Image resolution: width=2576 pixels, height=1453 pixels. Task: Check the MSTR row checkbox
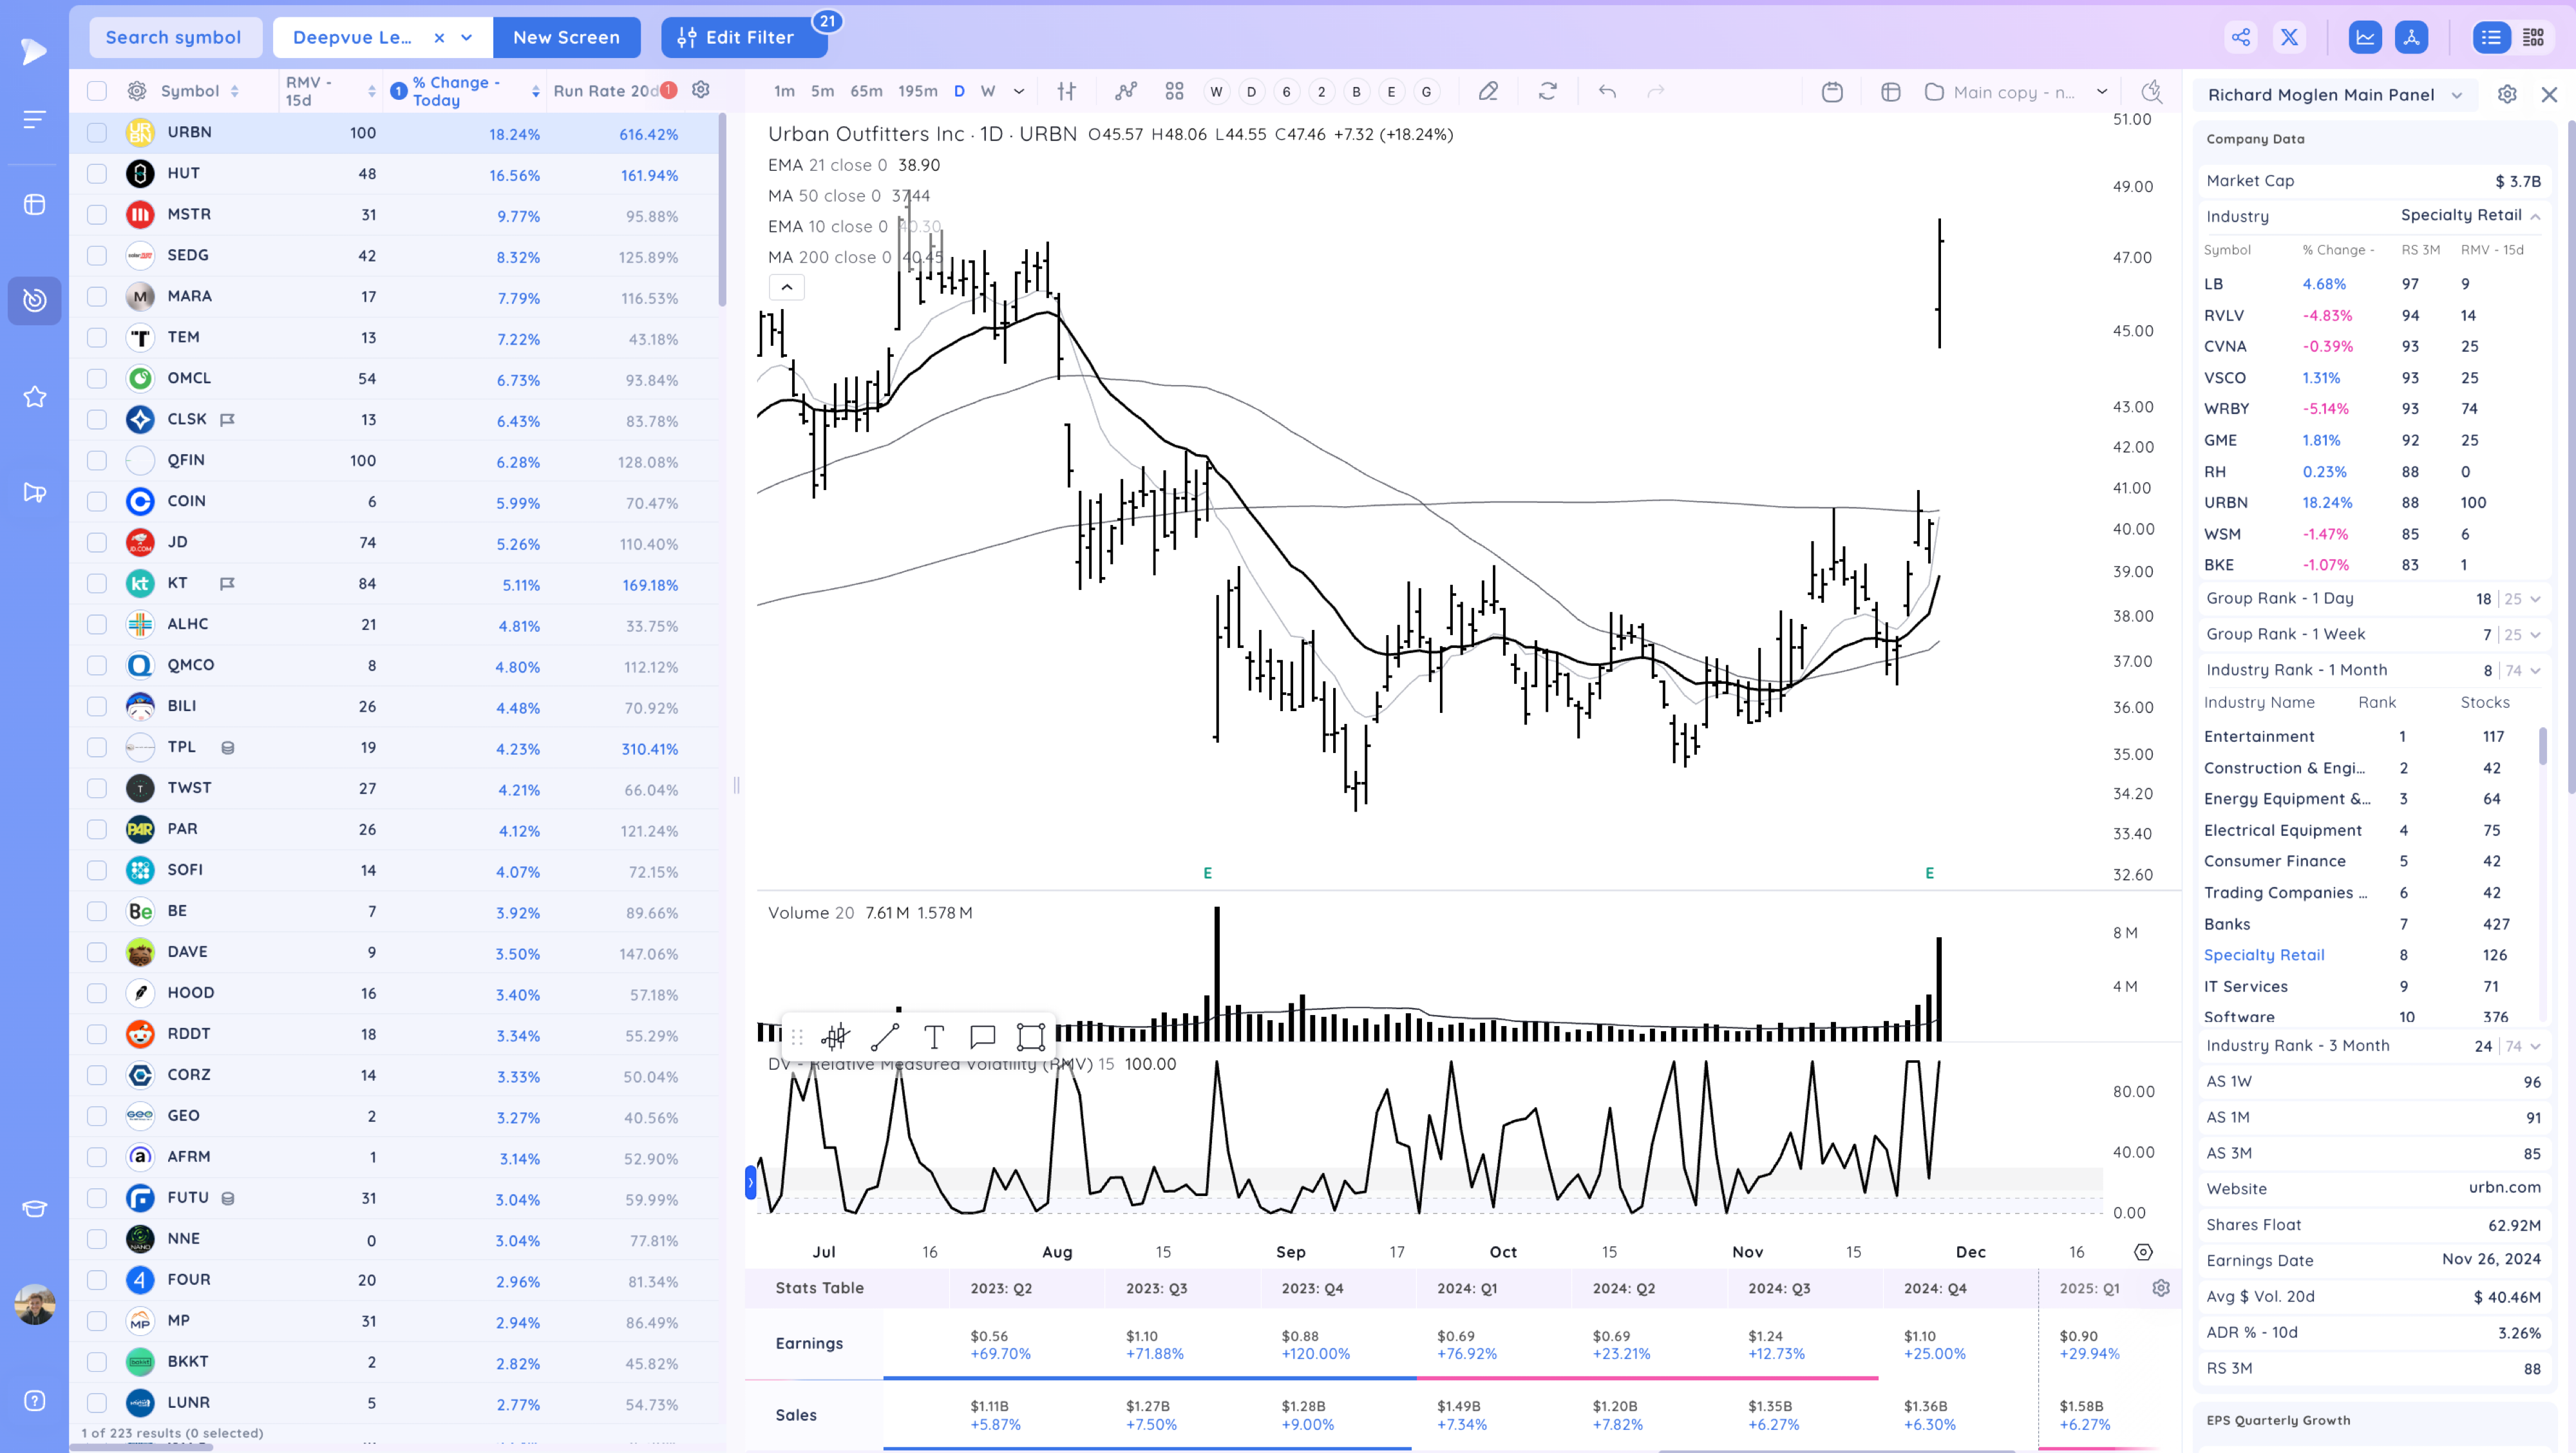(97, 214)
